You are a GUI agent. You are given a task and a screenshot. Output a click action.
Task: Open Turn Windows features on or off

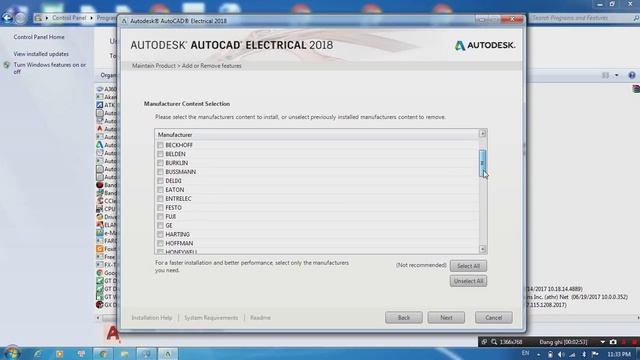click(50, 68)
